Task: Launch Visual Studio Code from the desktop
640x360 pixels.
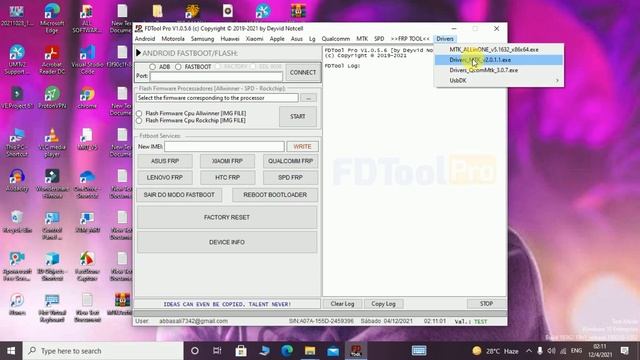Action: pos(87,60)
